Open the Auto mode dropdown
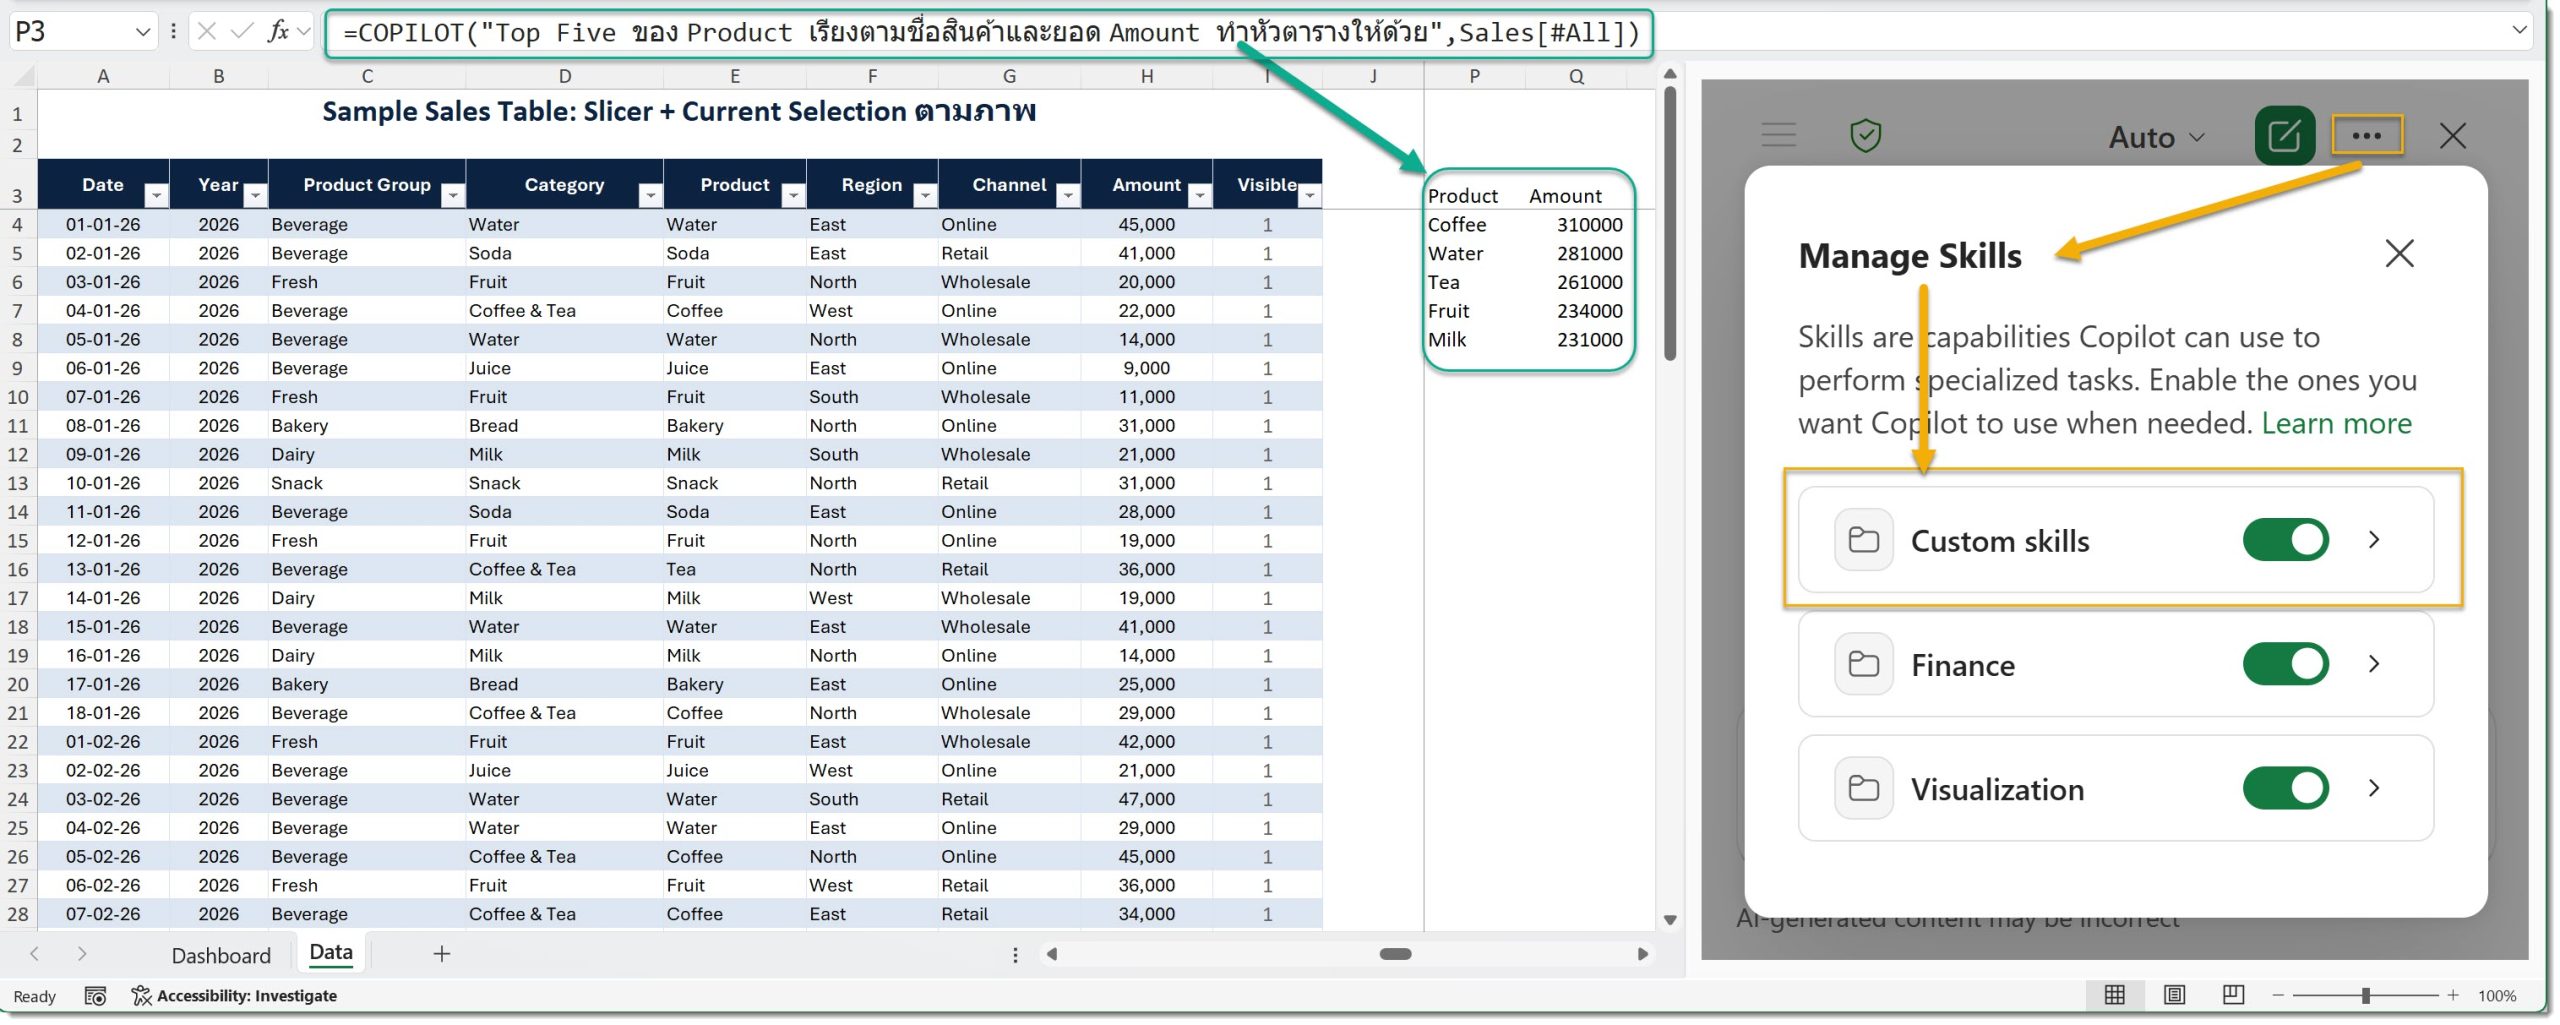The height and width of the screenshot is (1025, 2560). (2156, 137)
